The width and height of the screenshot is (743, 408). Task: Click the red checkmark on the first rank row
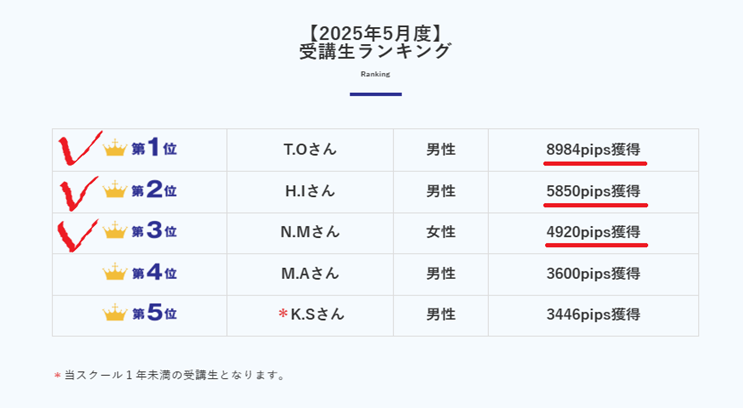click(x=79, y=148)
